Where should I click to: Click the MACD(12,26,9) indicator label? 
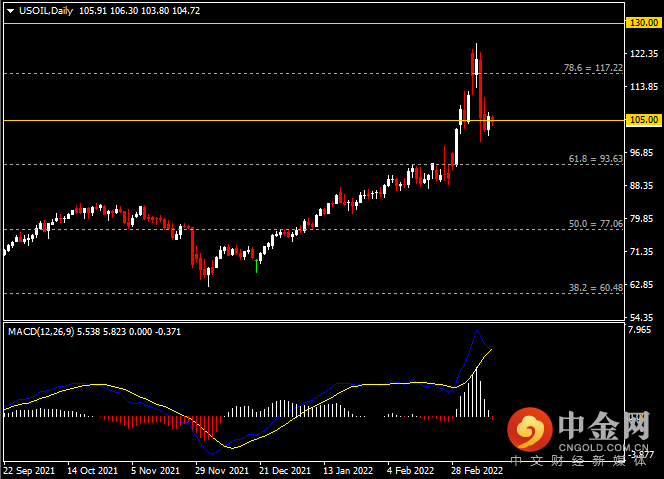pos(41,332)
